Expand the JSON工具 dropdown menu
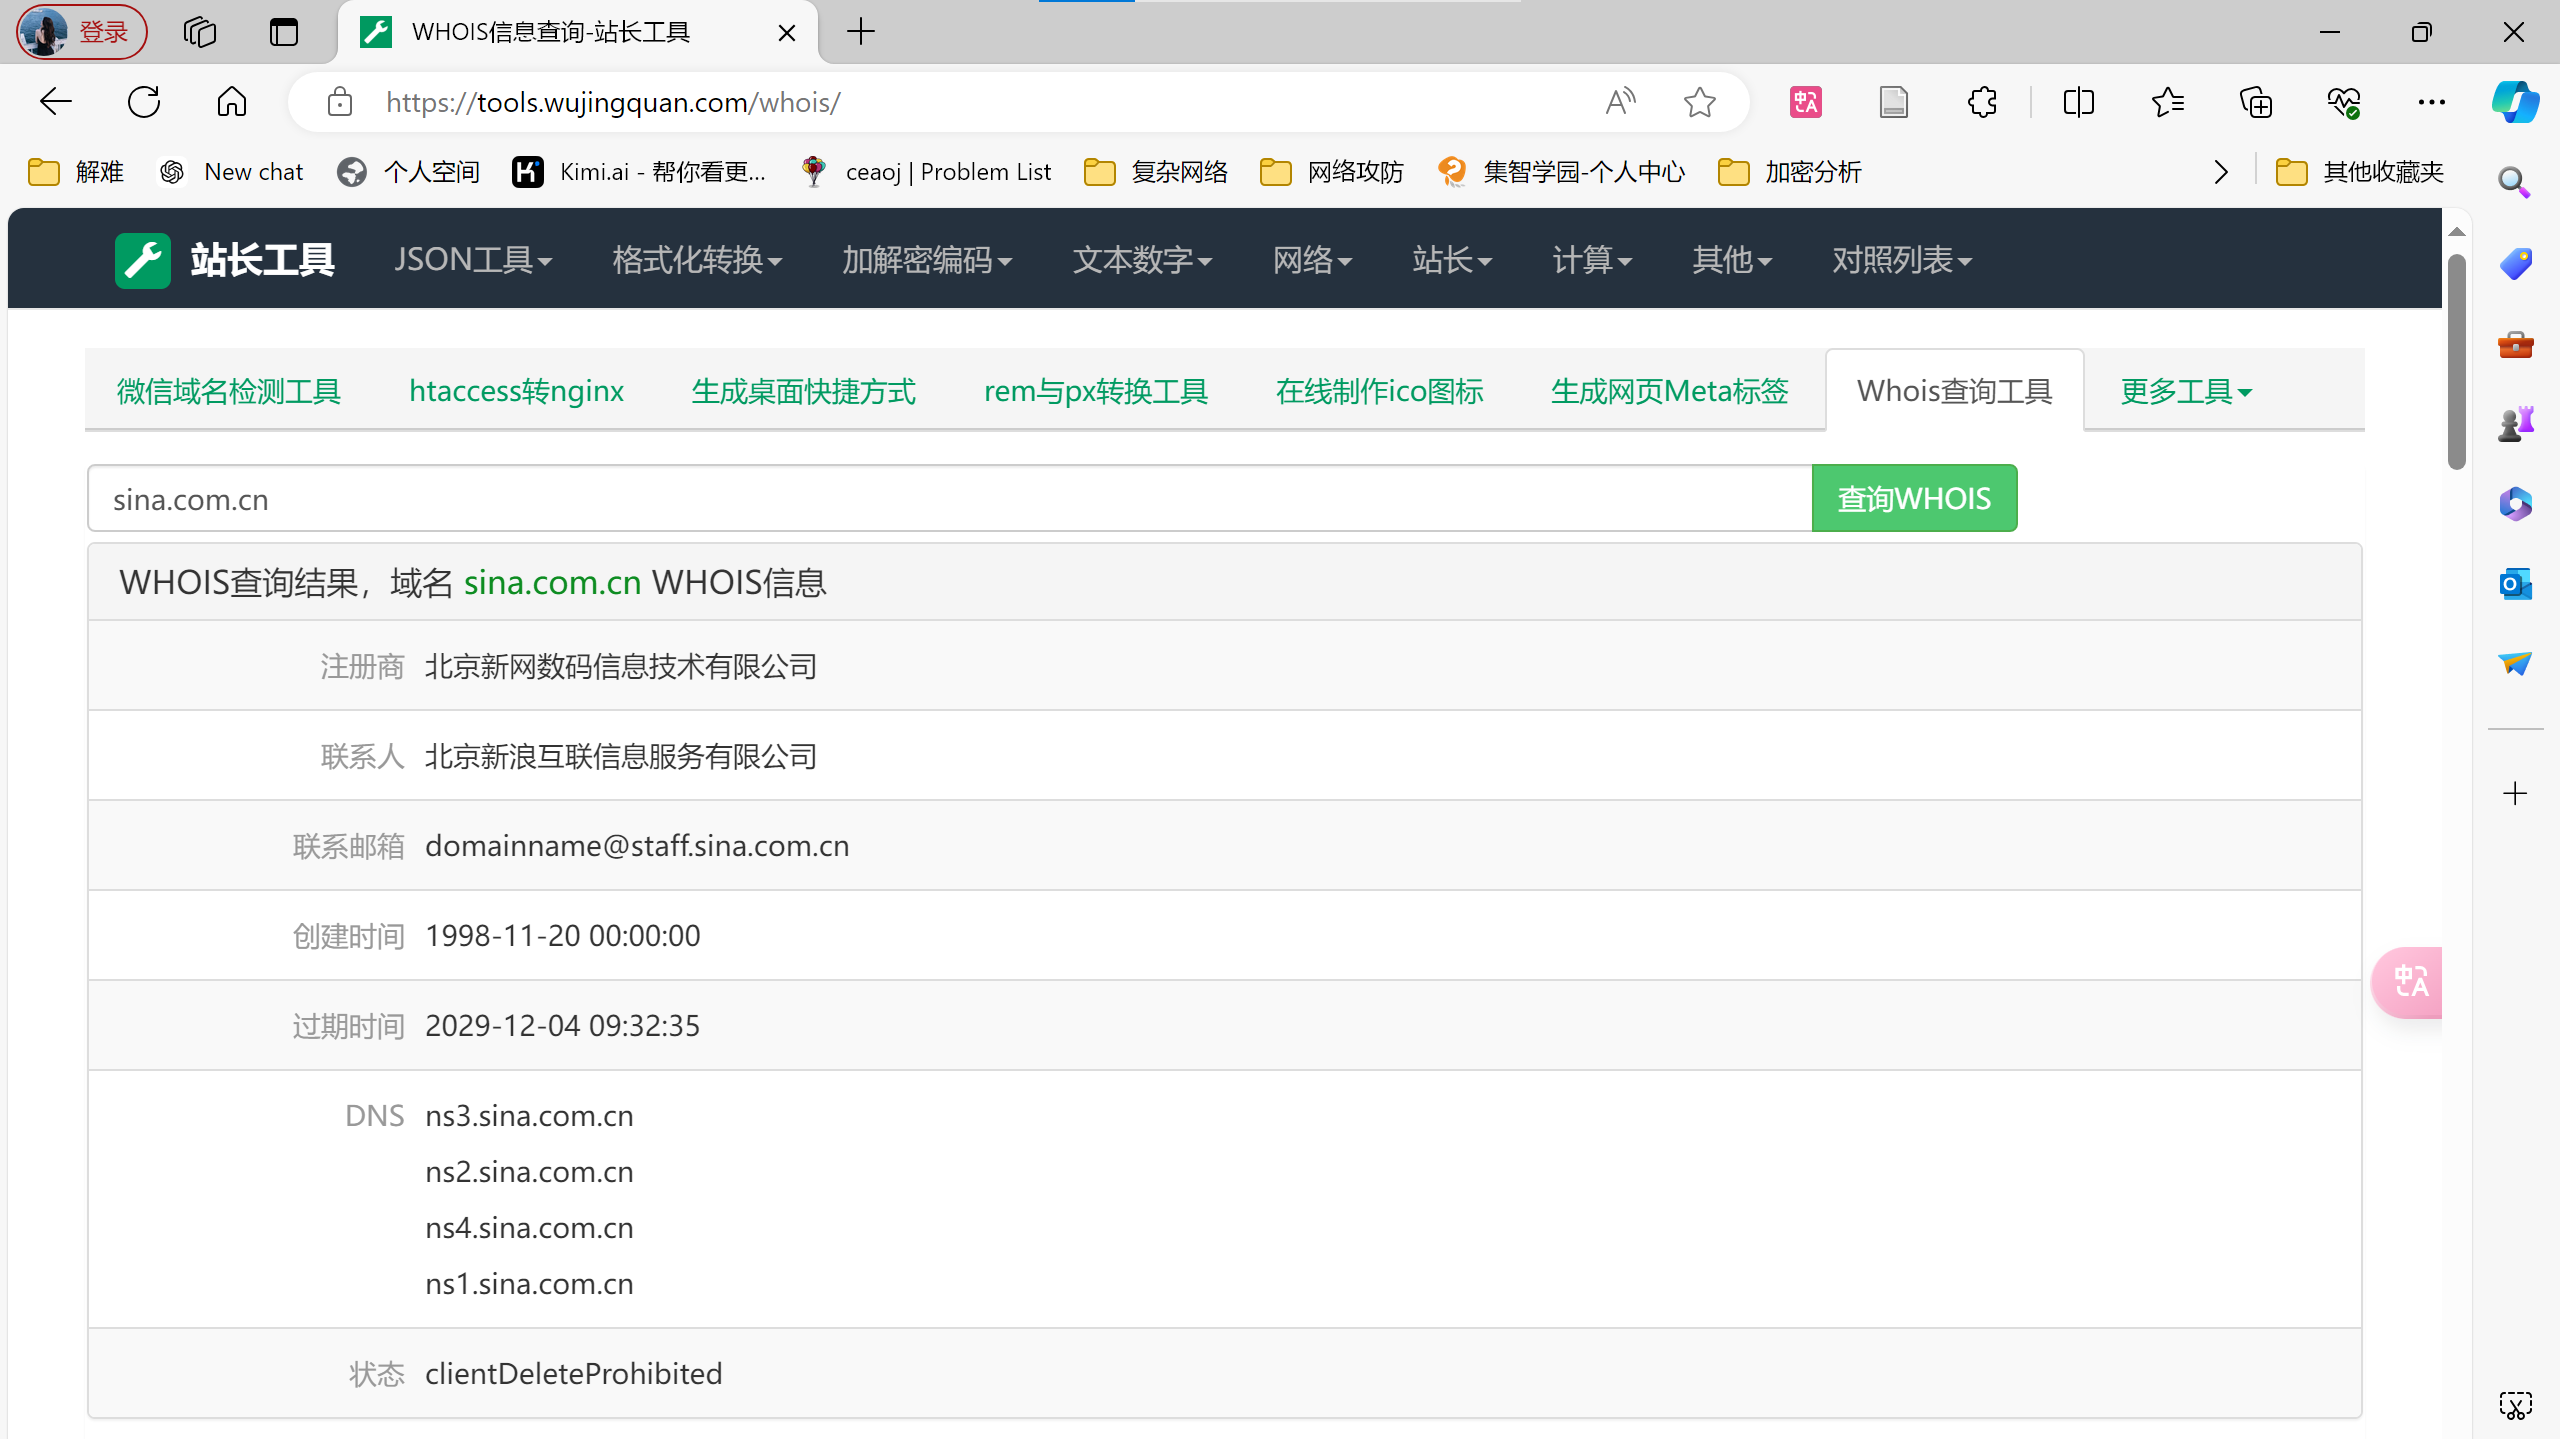Viewport: 2560px width, 1439px height. tap(472, 260)
